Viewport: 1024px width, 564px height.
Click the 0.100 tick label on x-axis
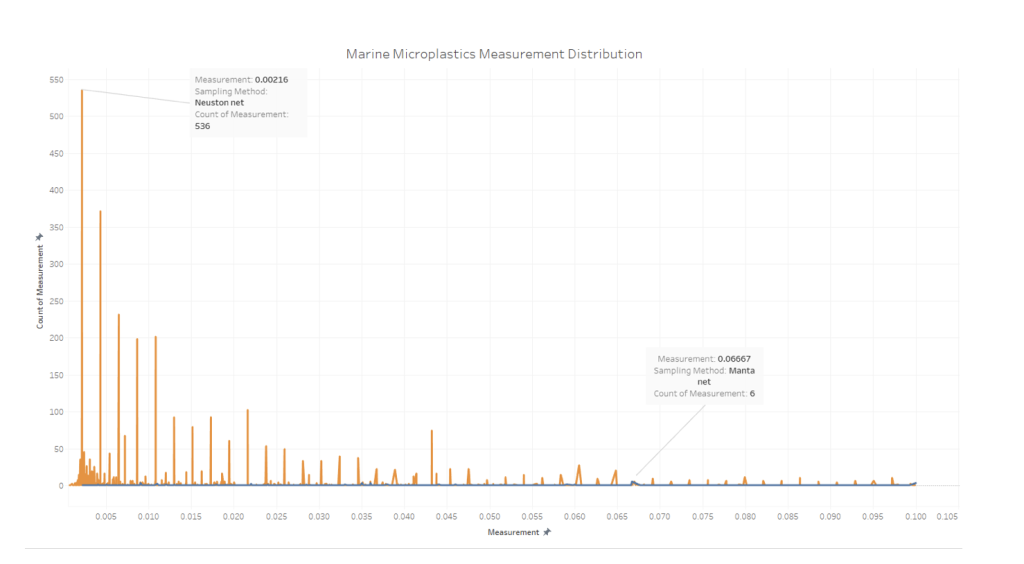[x=916, y=516]
